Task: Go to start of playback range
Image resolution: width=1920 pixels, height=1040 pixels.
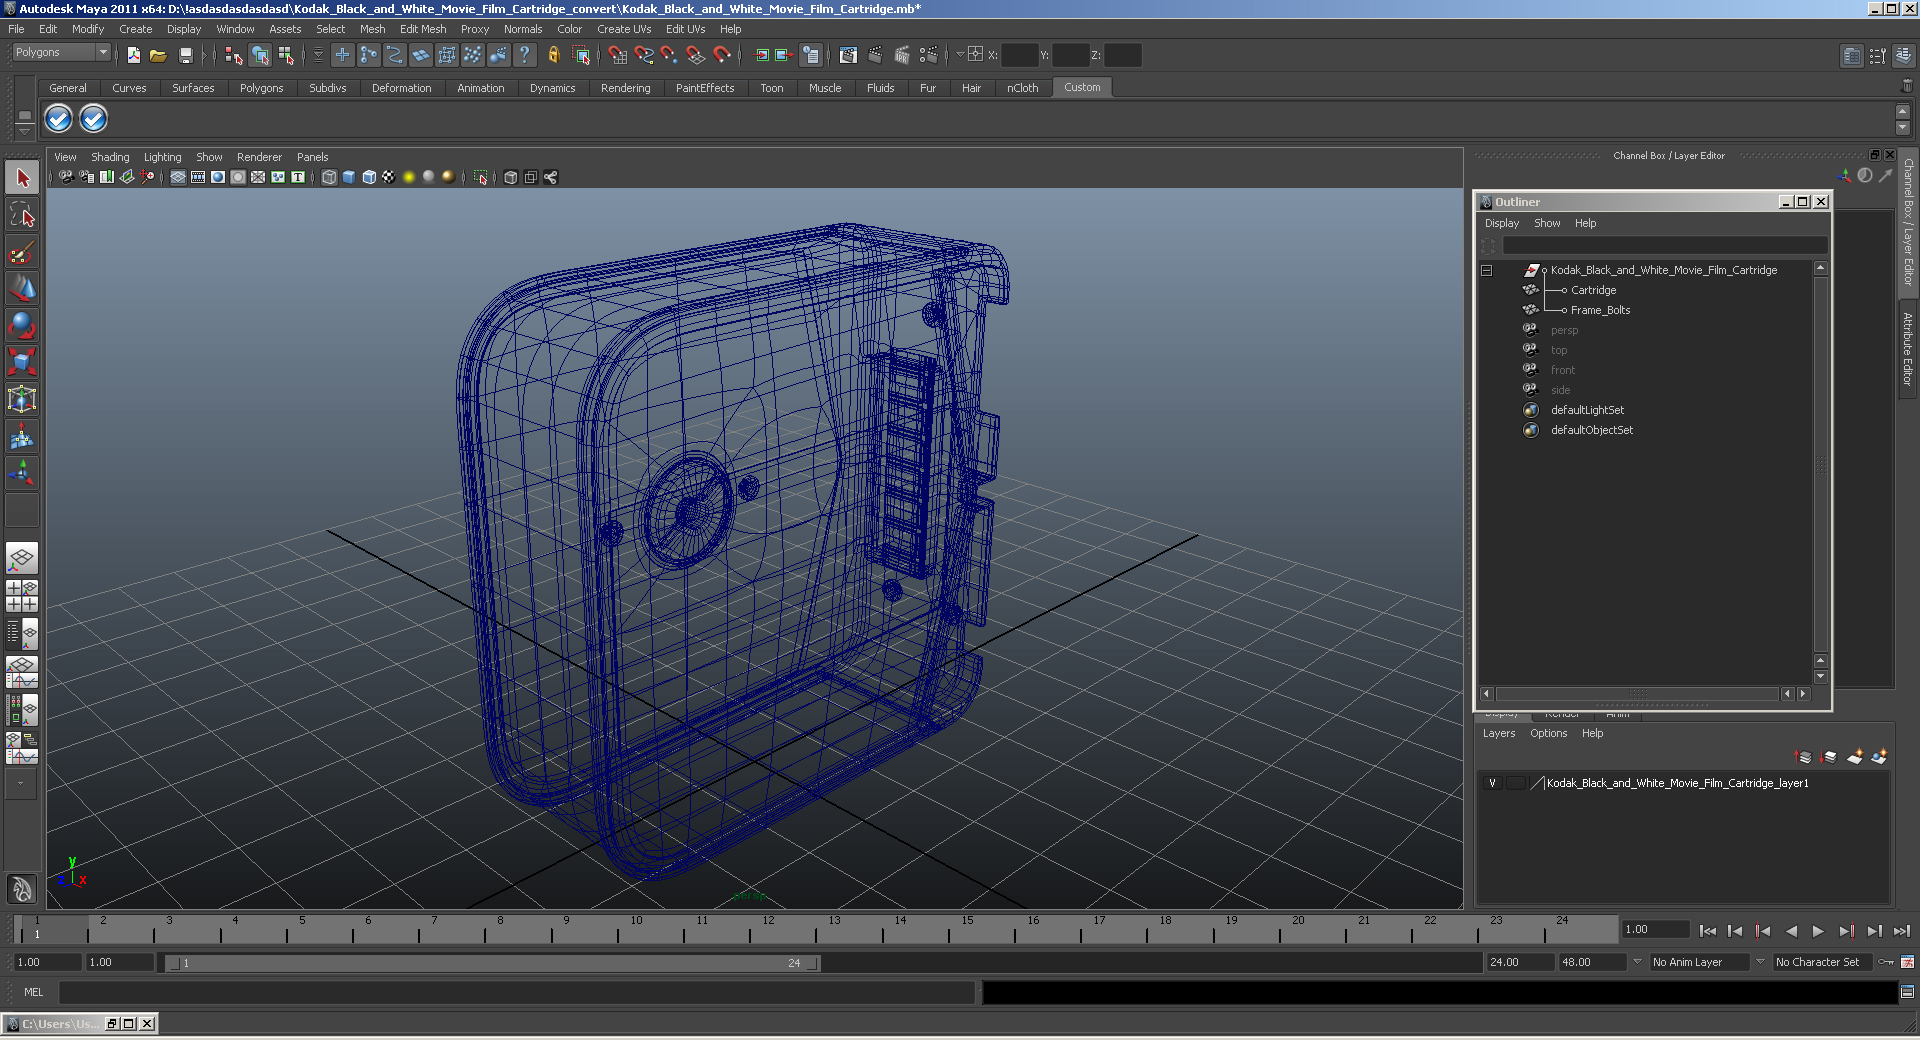Action: coord(1708,931)
